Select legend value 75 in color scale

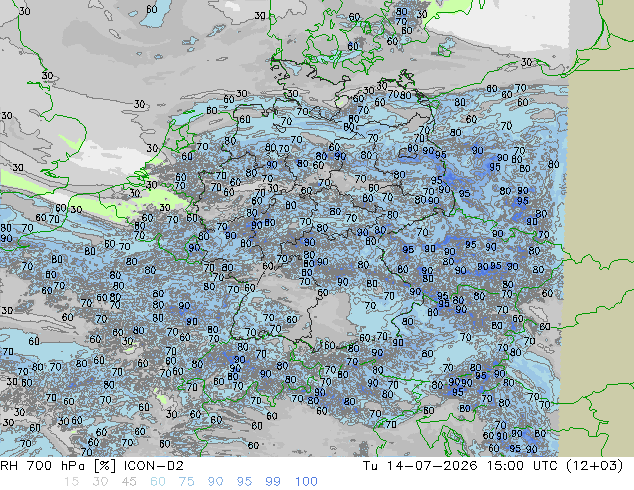pyautogui.click(x=186, y=482)
